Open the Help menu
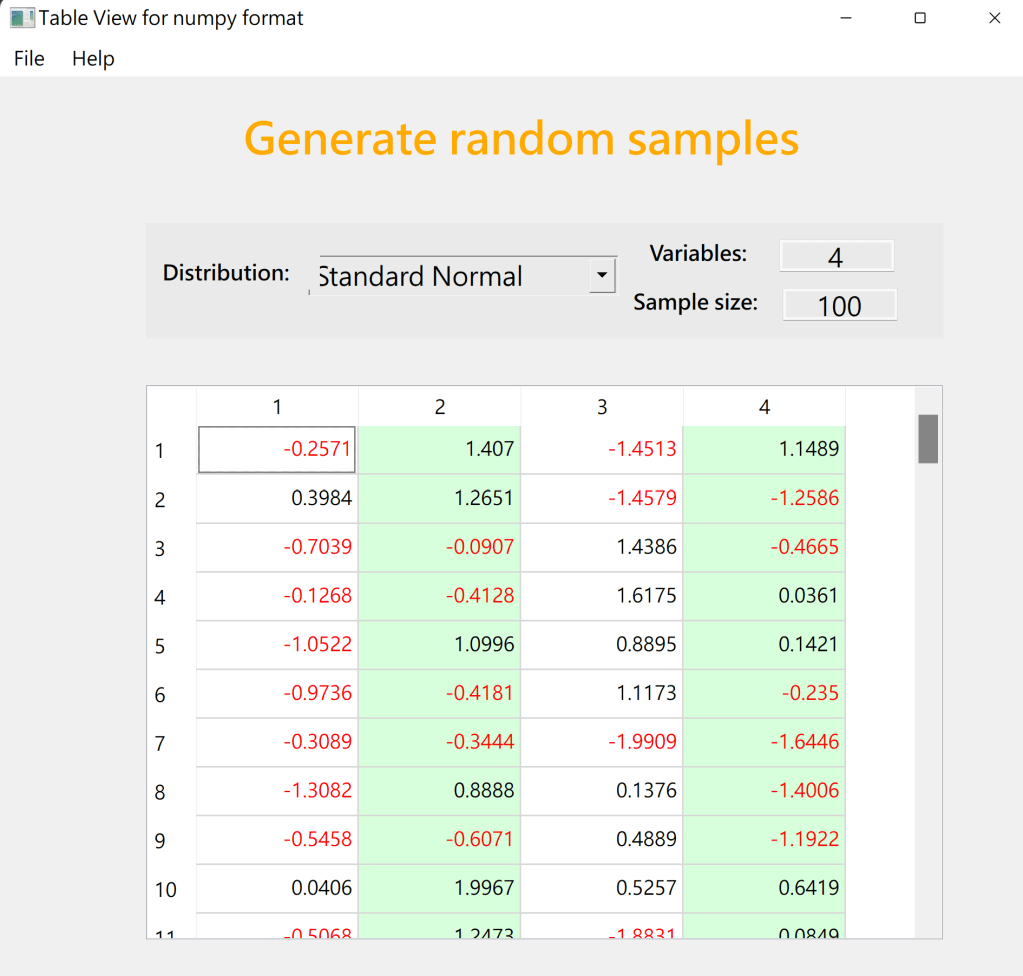The width and height of the screenshot is (1023, 976). (93, 59)
